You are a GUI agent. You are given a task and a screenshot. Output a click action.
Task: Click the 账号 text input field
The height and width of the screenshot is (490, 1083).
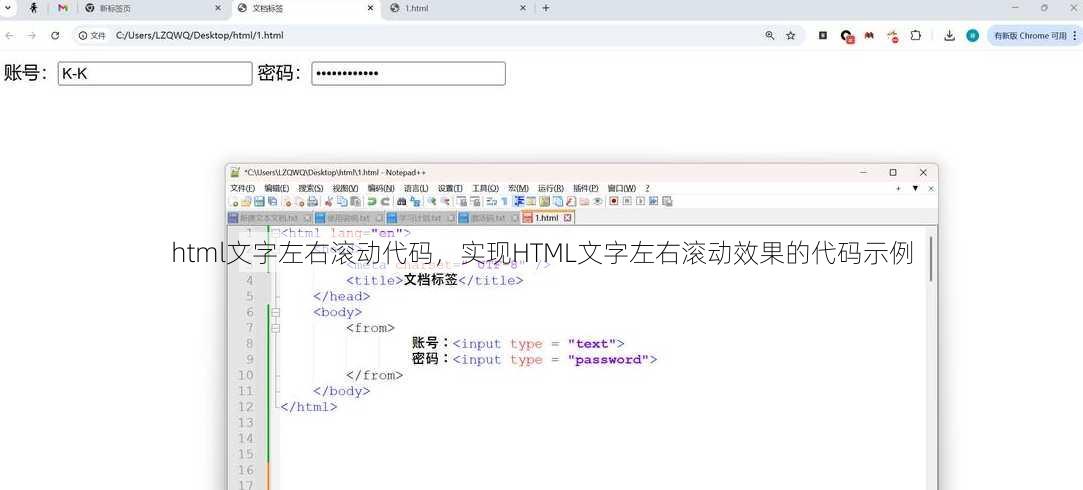pyautogui.click(x=155, y=74)
